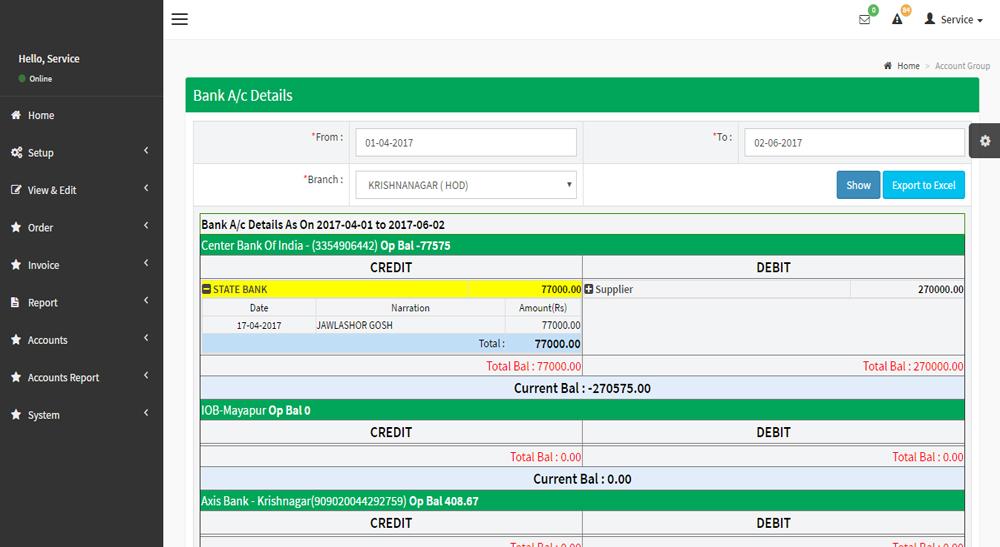Open the Service user dropdown
This screenshot has height=547, width=1000.
click(x=953, y=19)
